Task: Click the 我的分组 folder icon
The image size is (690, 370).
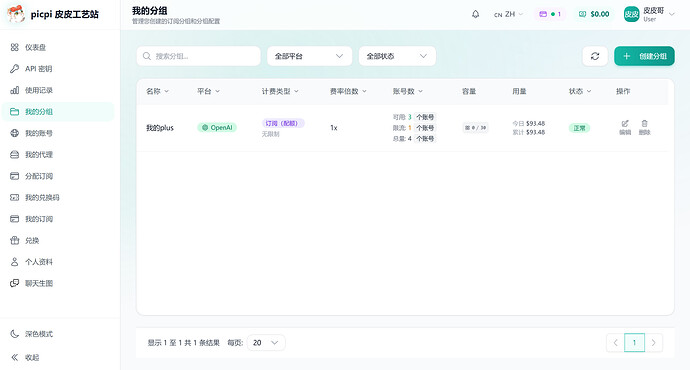Action: [x=15, y=112]
